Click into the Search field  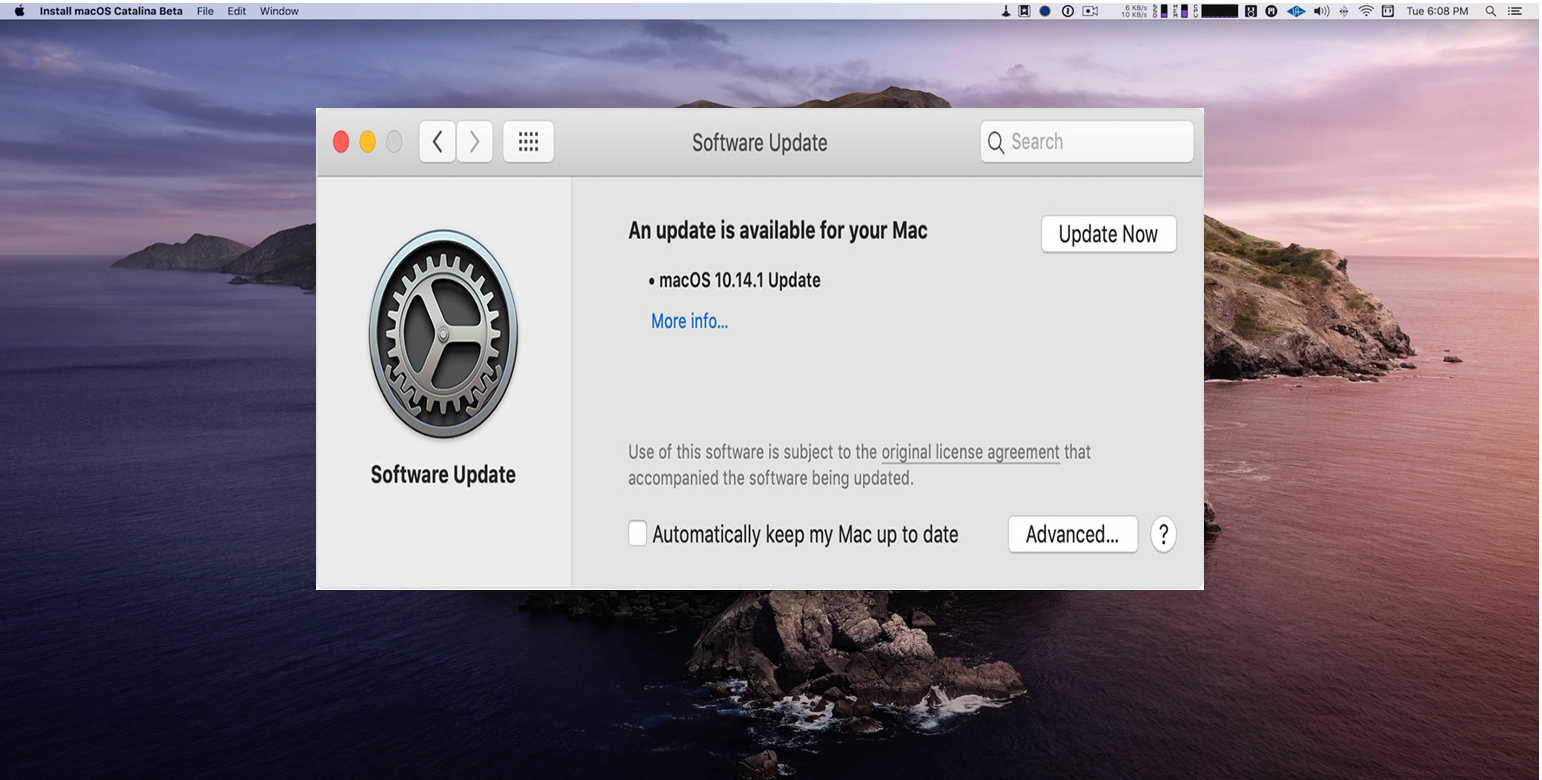point(1087,142)
